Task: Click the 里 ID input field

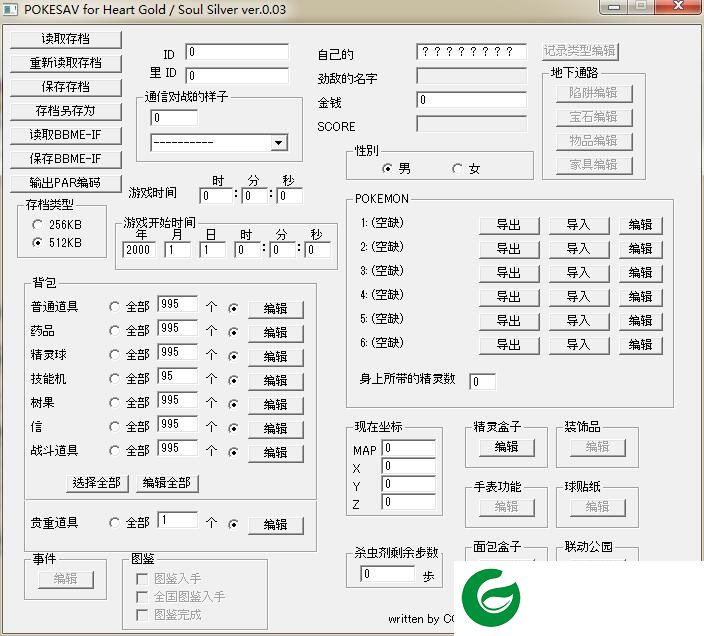Action: point(237,75)
